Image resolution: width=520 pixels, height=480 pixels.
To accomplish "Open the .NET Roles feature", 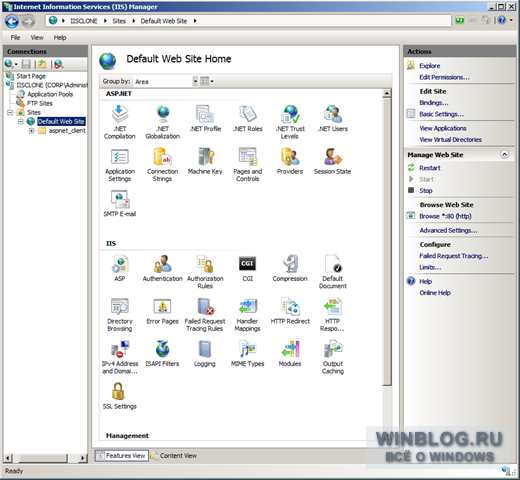I will coord(248,118).
